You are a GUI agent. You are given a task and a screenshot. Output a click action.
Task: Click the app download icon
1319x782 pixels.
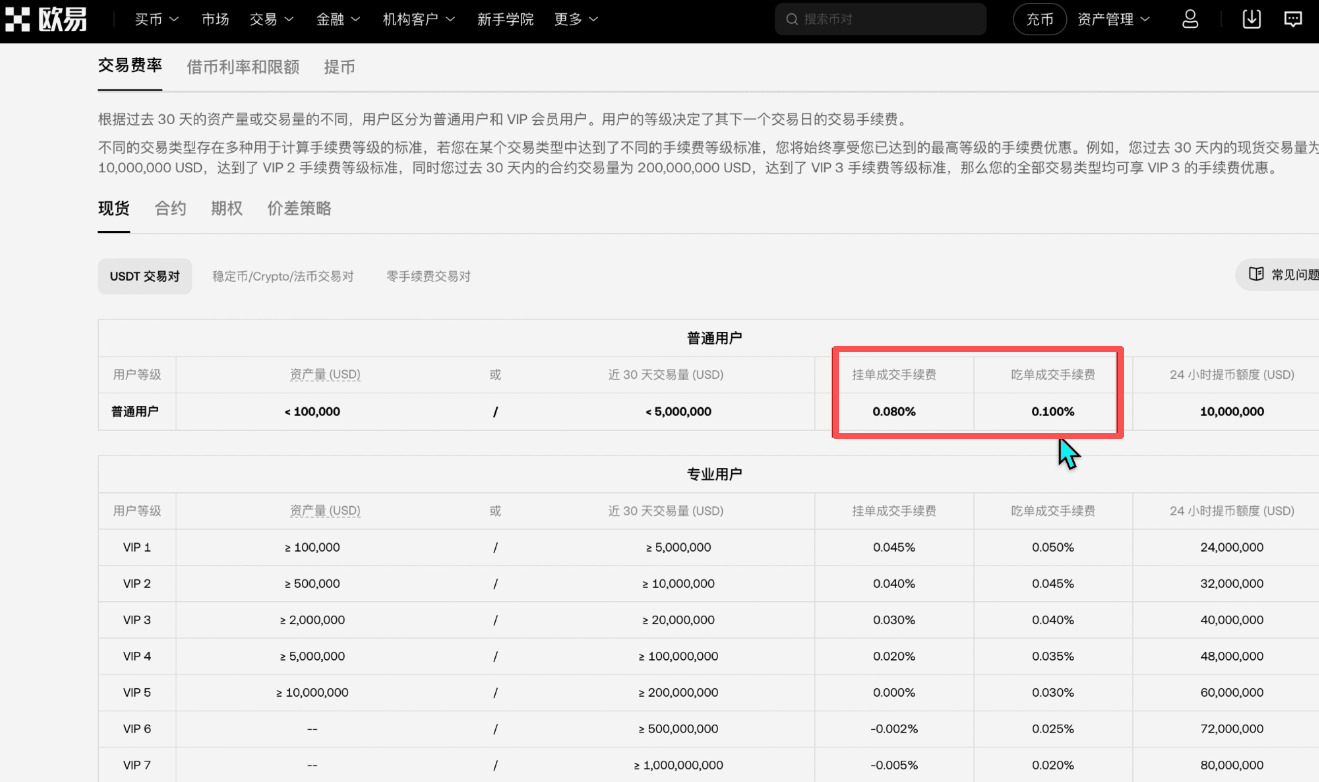(1251, 18)
